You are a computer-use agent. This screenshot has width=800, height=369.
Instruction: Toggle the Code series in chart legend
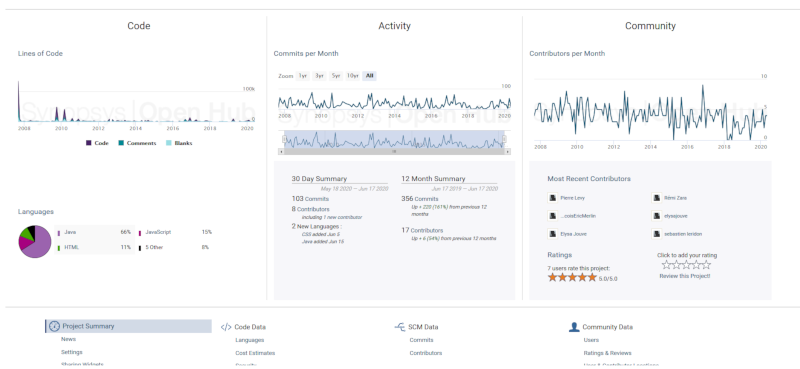(x=97, y=143)
